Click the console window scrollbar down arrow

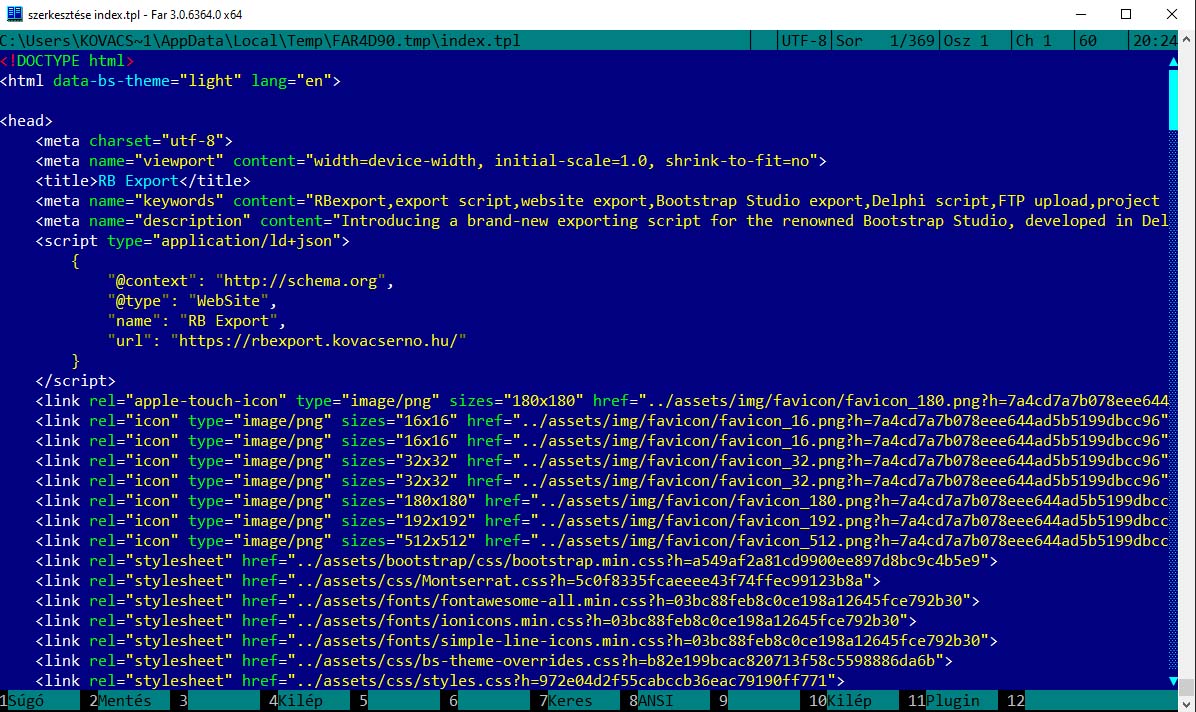pos(1188,704)
